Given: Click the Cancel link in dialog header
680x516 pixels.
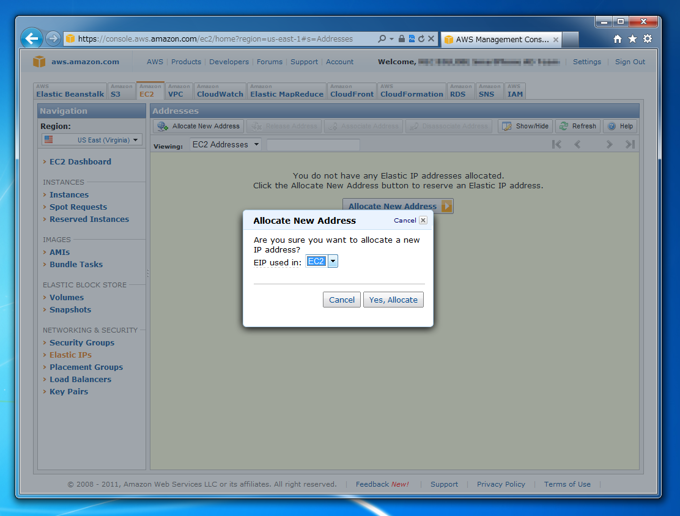Looking at the screenshot, I should (405, 220).
